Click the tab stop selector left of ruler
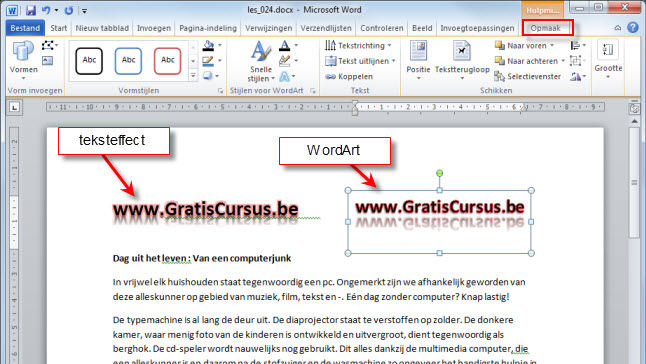This screenshot has height=364, width=646. click(x=14, y=108)
